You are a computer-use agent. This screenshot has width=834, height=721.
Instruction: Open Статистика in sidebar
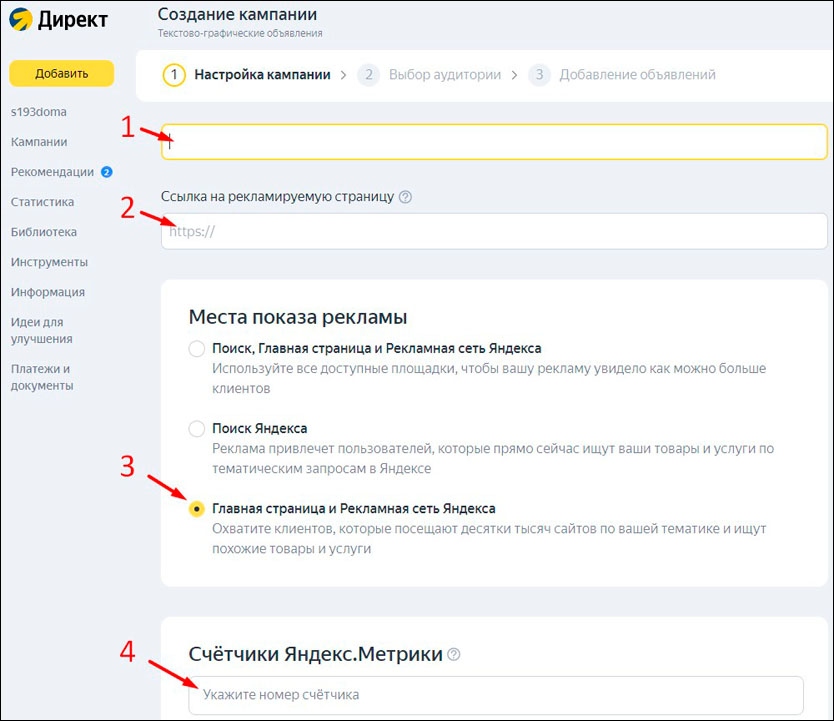[x=42, y=202]
